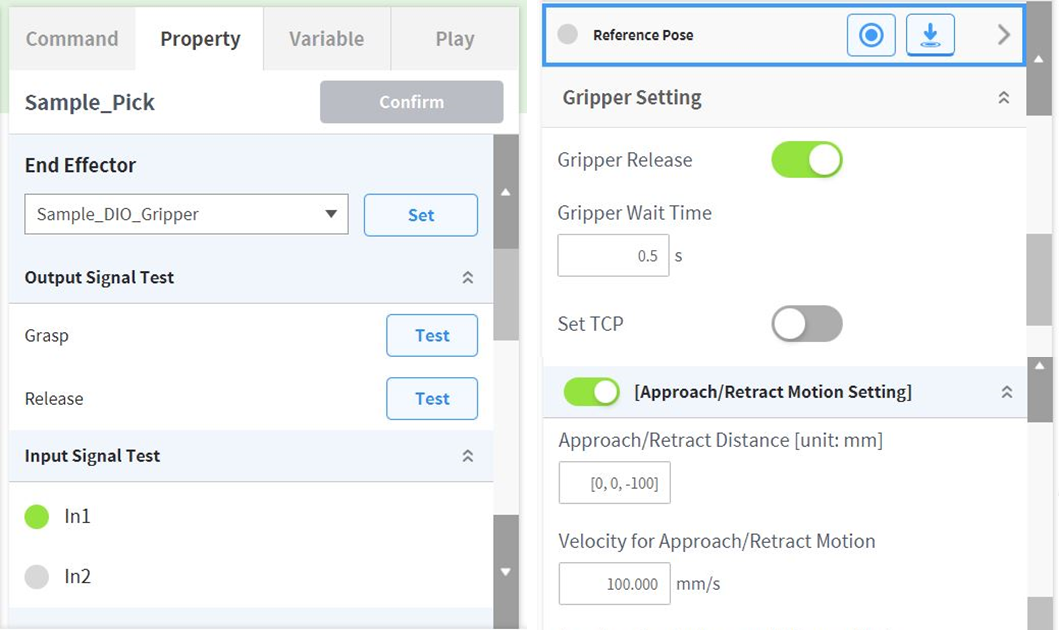The width and height of the screenshot is (1059, 630).
Task: Click the Gripper Wait Time input field
Action: point(613,256)
